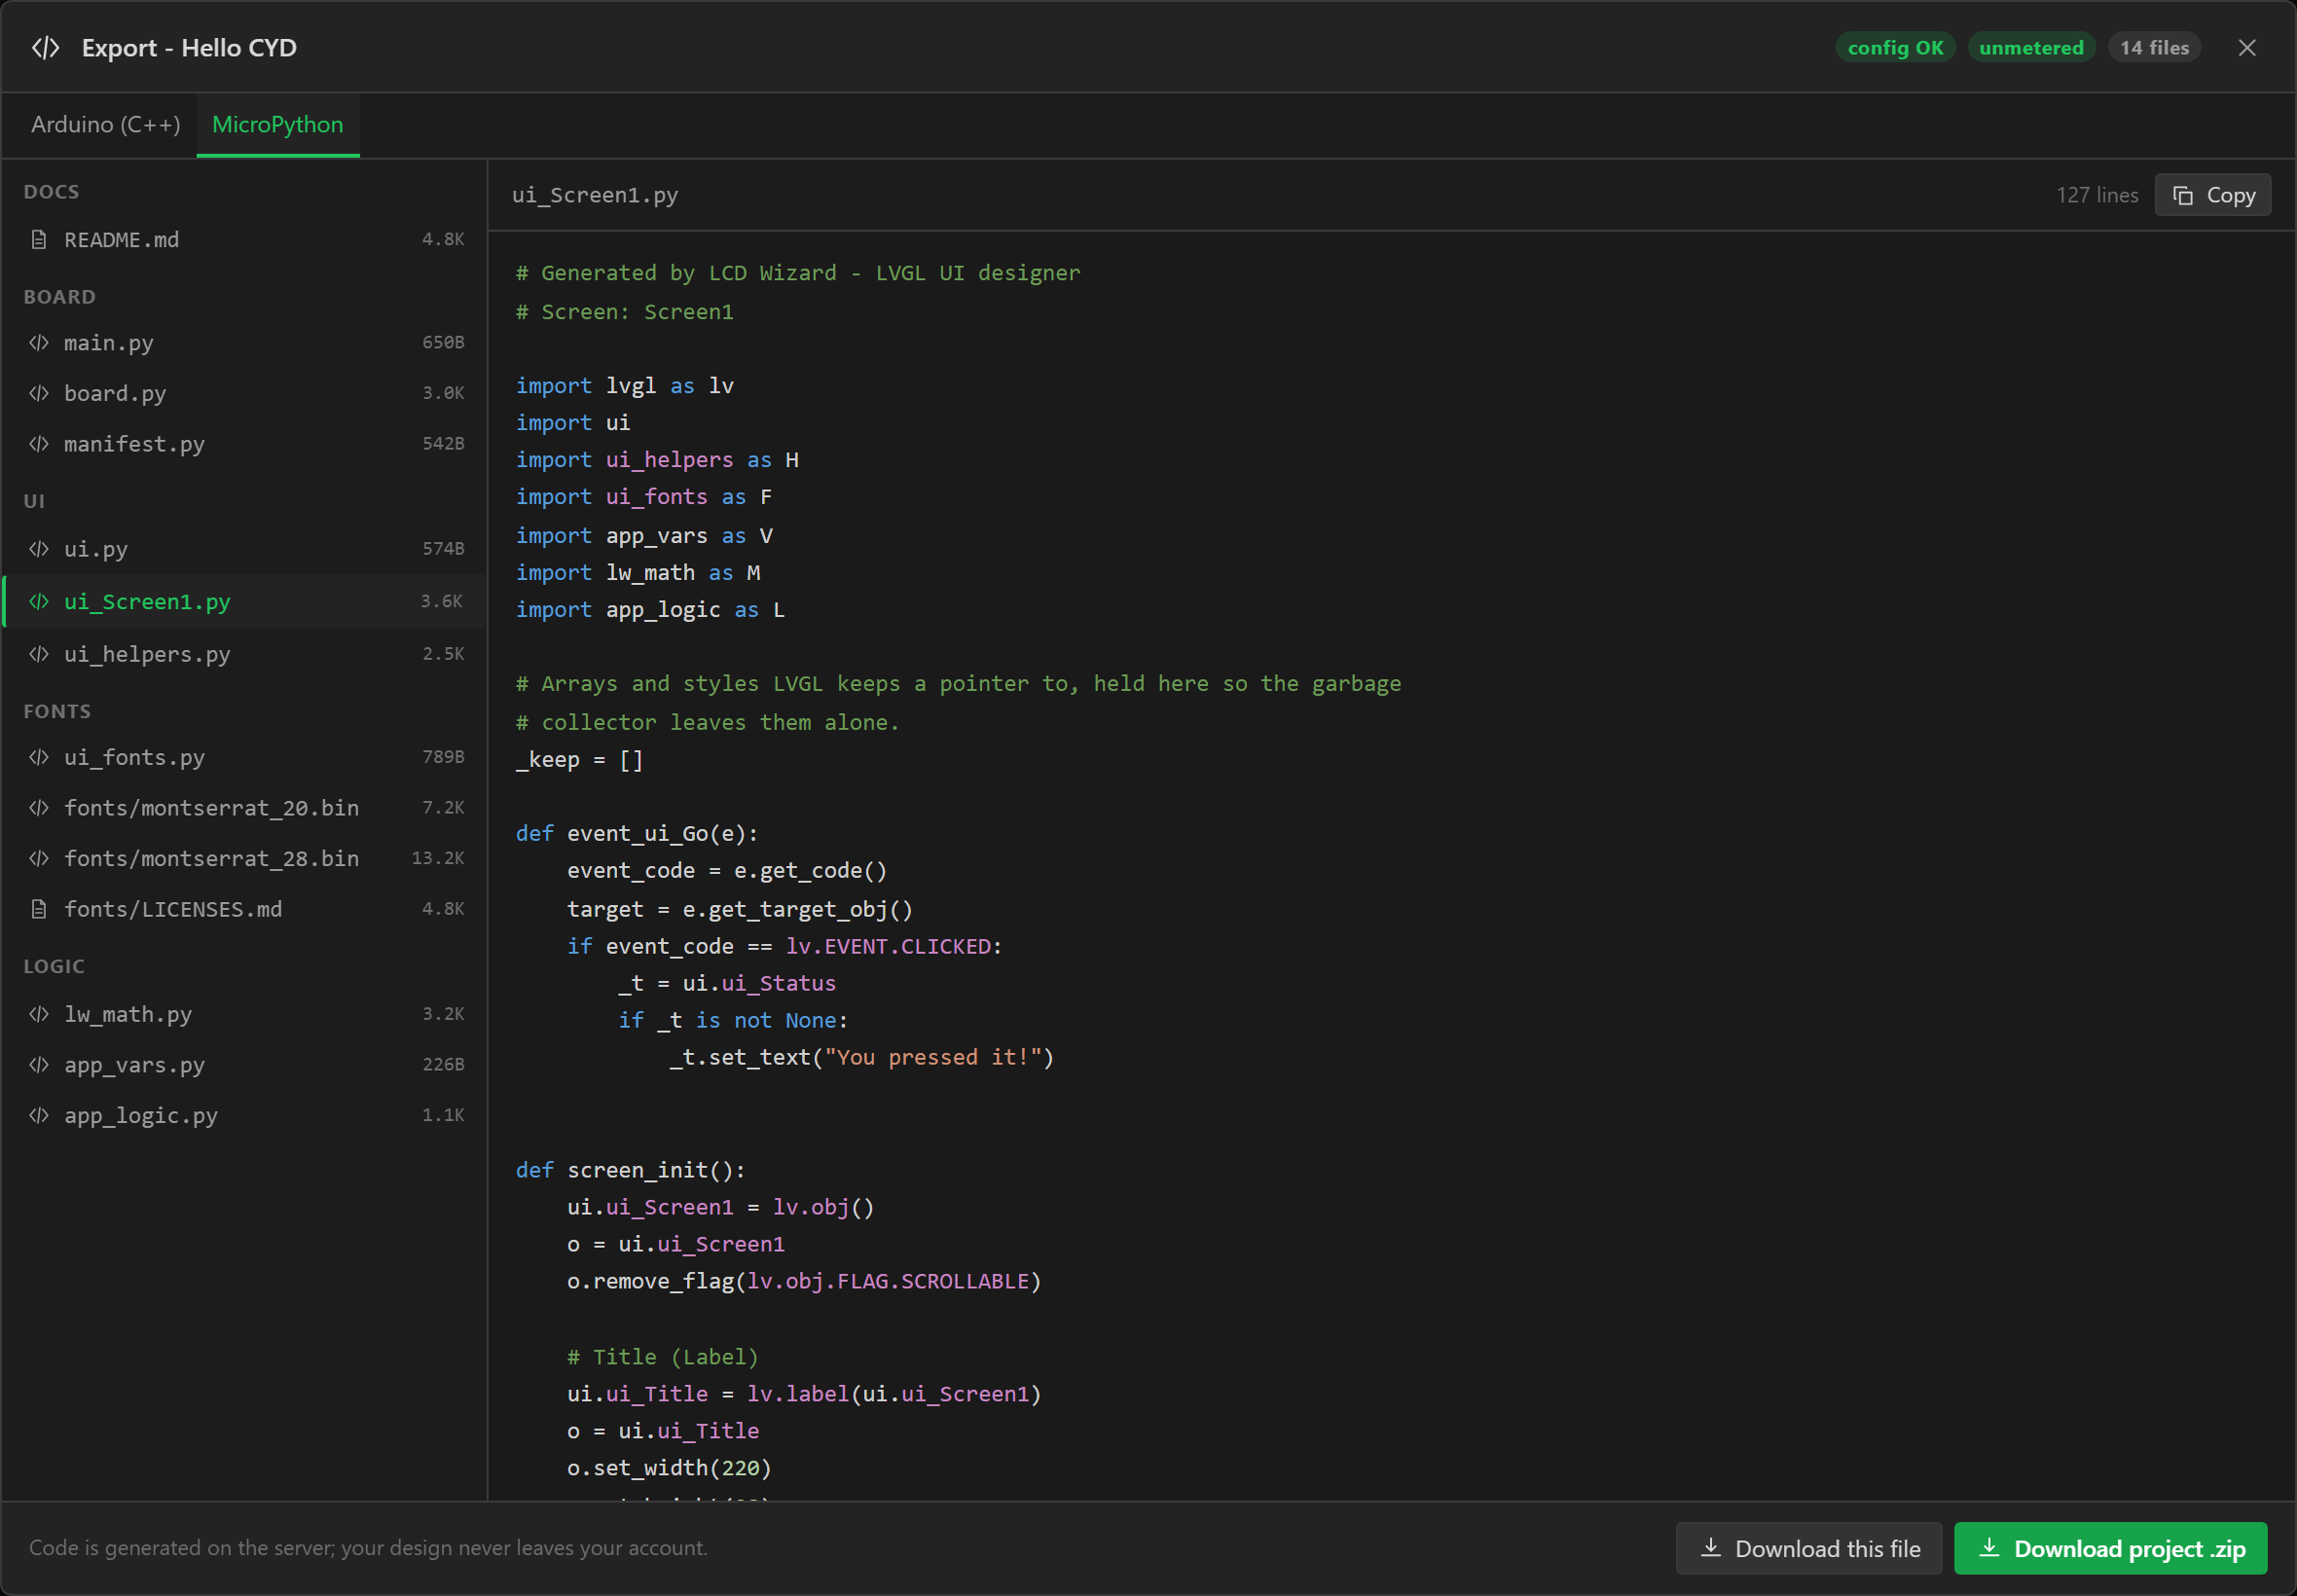The height and width of the screenshot is (1596, 2297).
Task: Click the code icon next to manifest.py
Action: [39, 444]
